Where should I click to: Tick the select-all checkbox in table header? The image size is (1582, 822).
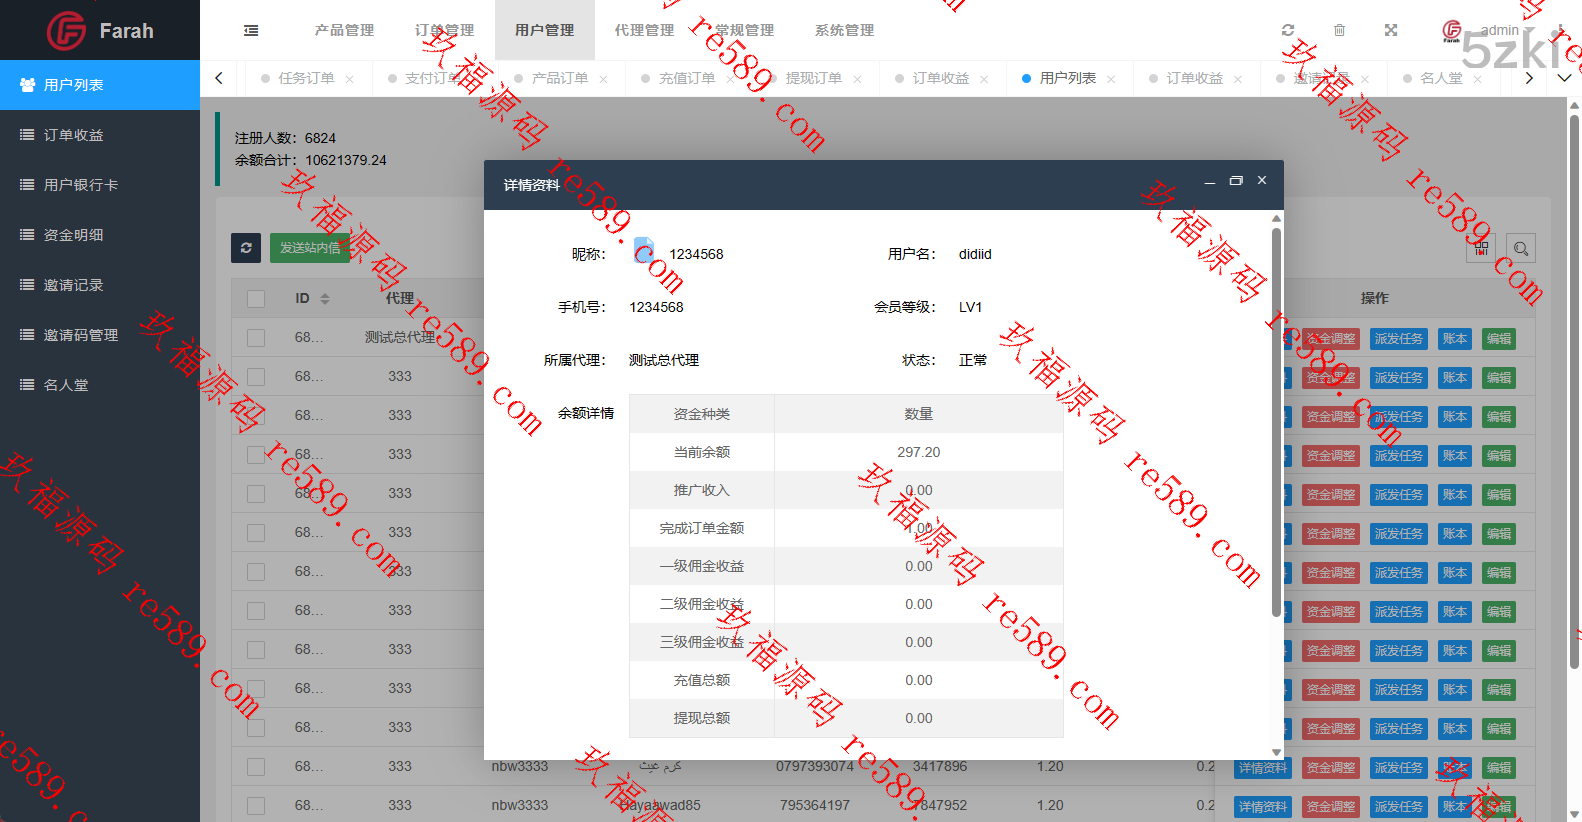coord(256,299)
